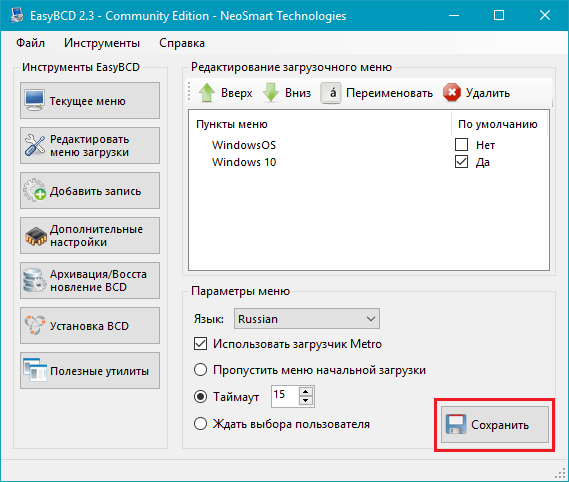Screen dimensions: 569x482
Task: Increase timeout with the up spinner arrow
Action: pyautogui.click(x=306, y=392)
